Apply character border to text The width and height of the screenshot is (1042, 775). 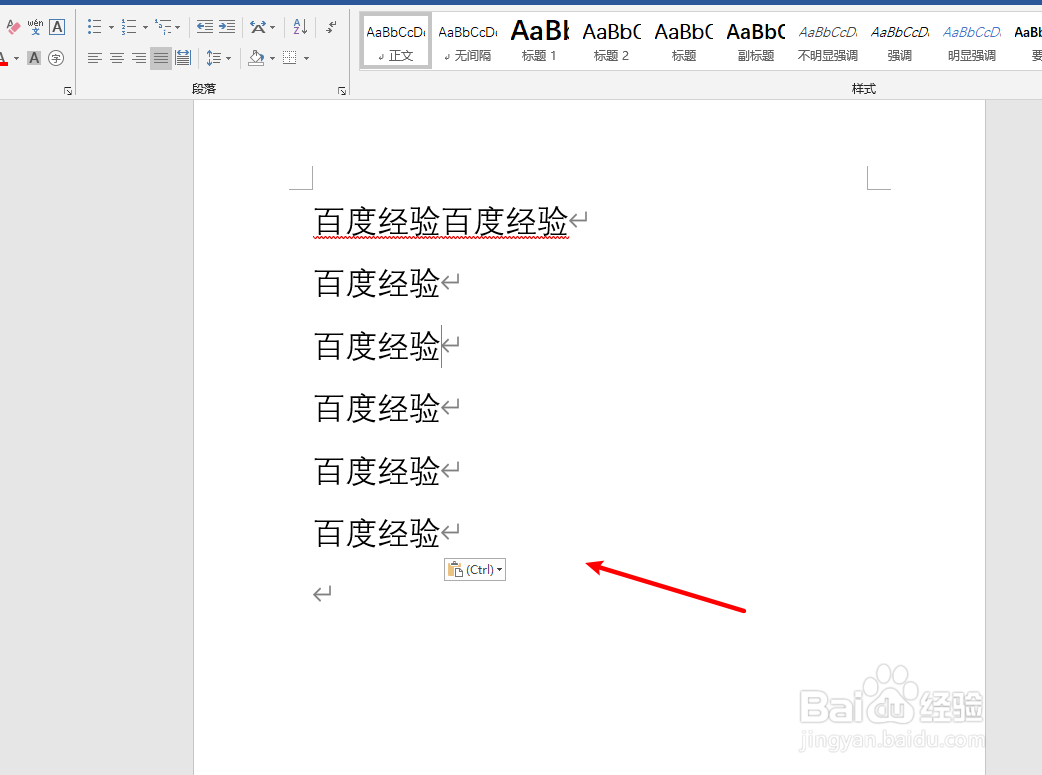(57, 27)
